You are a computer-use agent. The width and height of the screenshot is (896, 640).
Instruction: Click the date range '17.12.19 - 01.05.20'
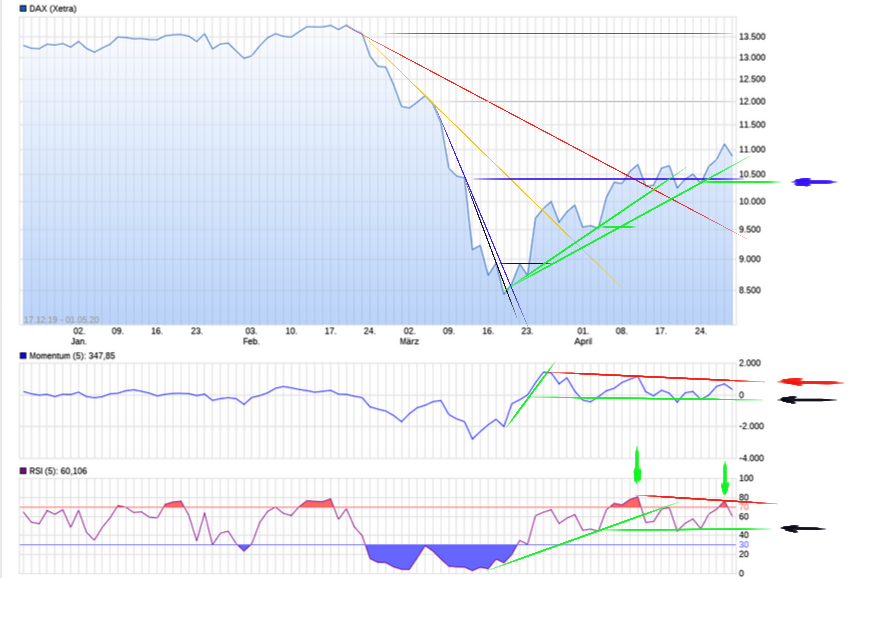click(61, 319)
